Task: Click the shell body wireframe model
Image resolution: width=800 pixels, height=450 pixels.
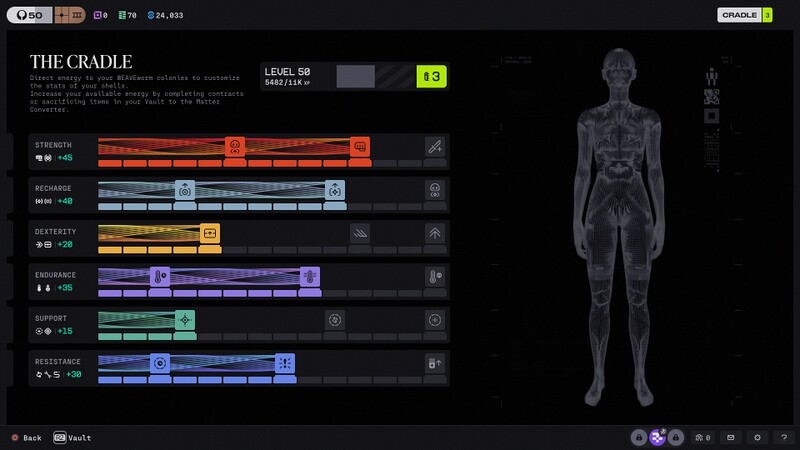Action: tap(619, 227)
